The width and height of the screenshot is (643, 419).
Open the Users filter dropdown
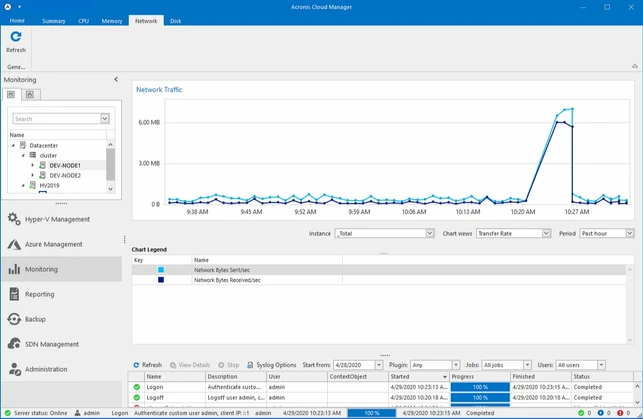click(x=601, y=365)
